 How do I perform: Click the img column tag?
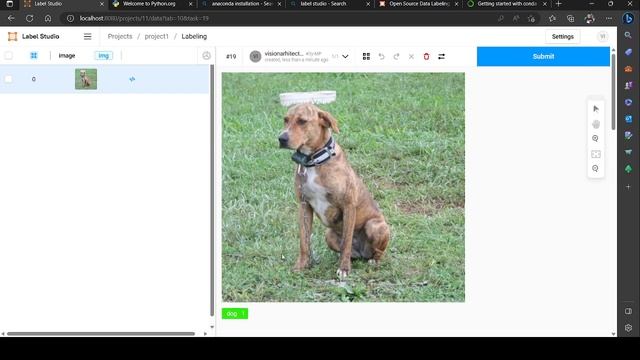(x=104, y=56)
